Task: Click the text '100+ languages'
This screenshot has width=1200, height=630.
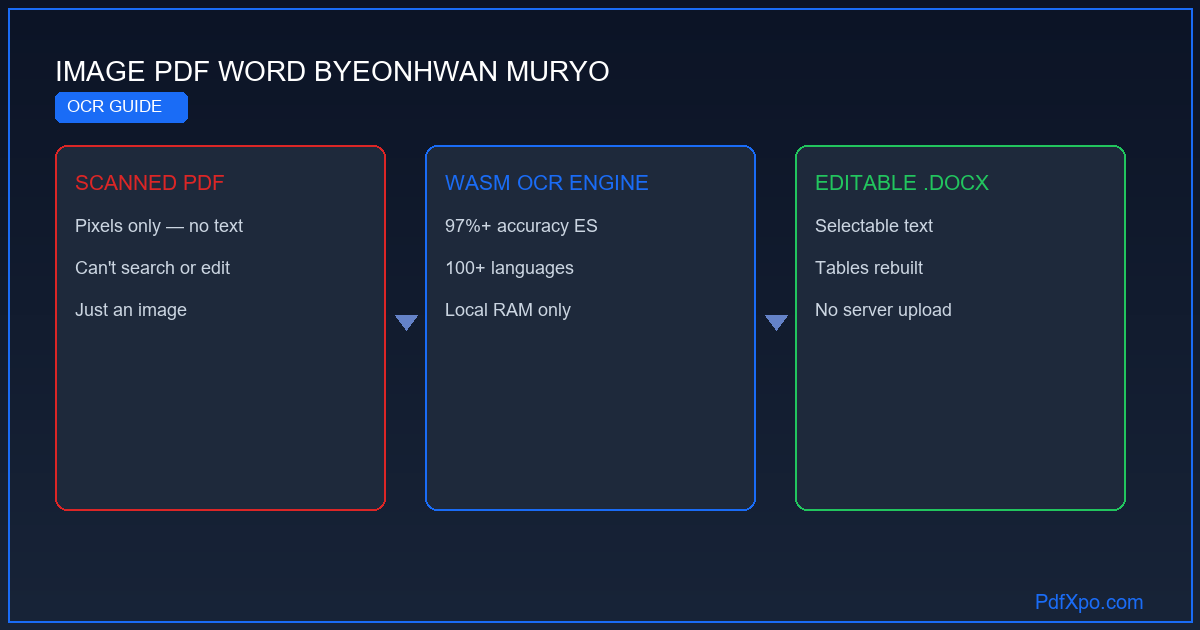Action: [510, 268]
